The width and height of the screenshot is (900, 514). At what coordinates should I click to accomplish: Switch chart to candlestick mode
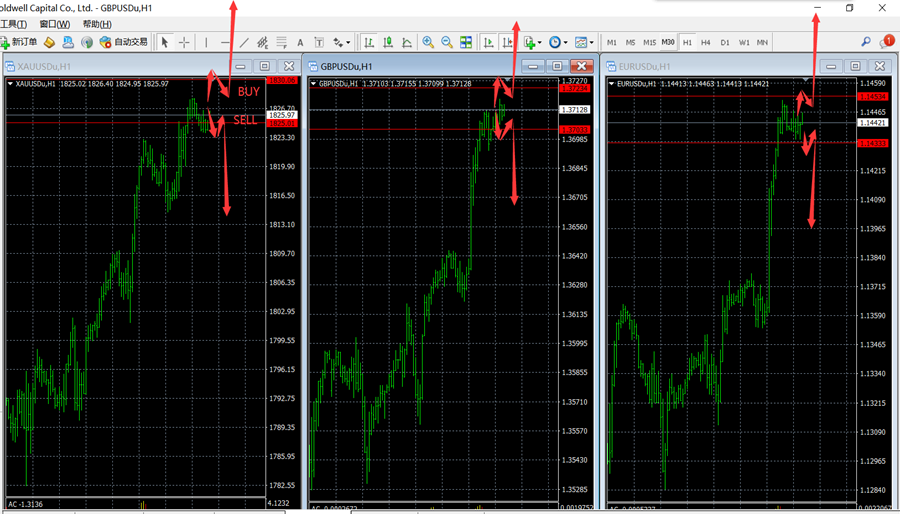(388, 42)
